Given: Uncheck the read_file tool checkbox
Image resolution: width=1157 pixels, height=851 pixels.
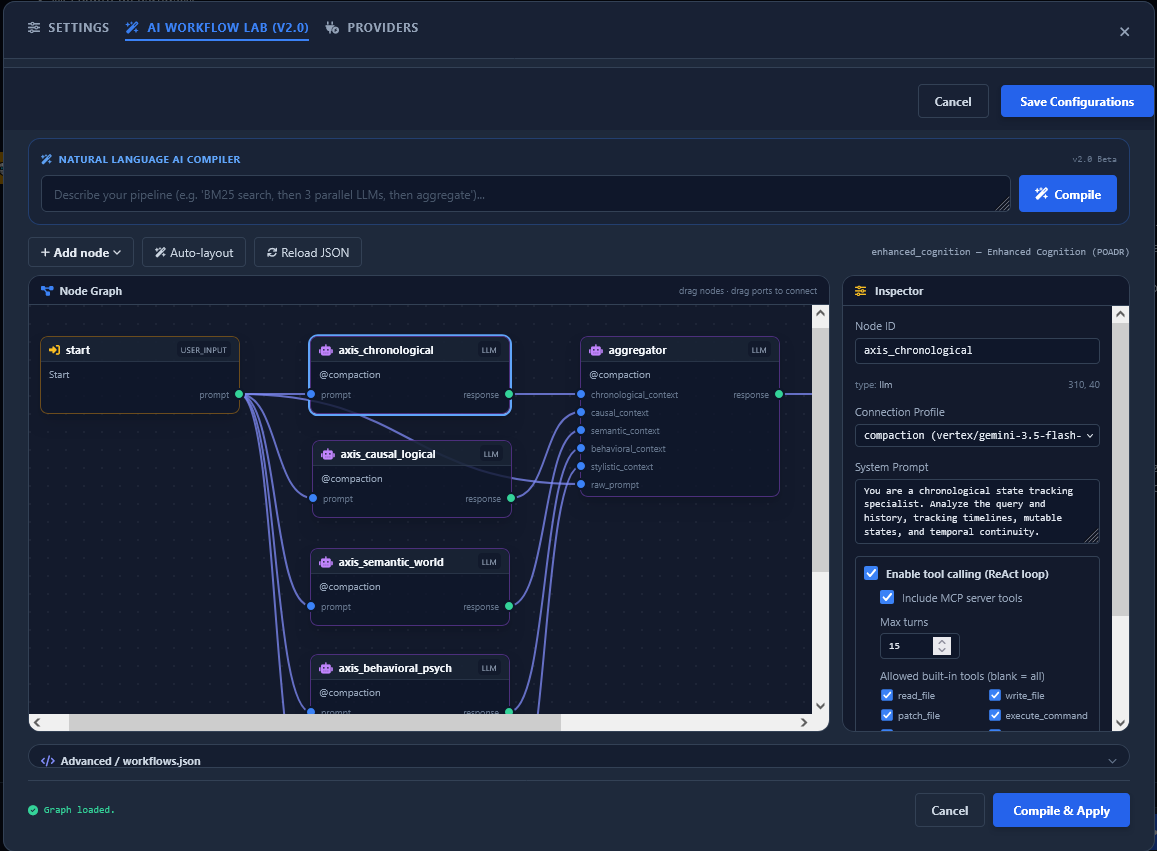Looking at the screenshot, I should 887,695.
